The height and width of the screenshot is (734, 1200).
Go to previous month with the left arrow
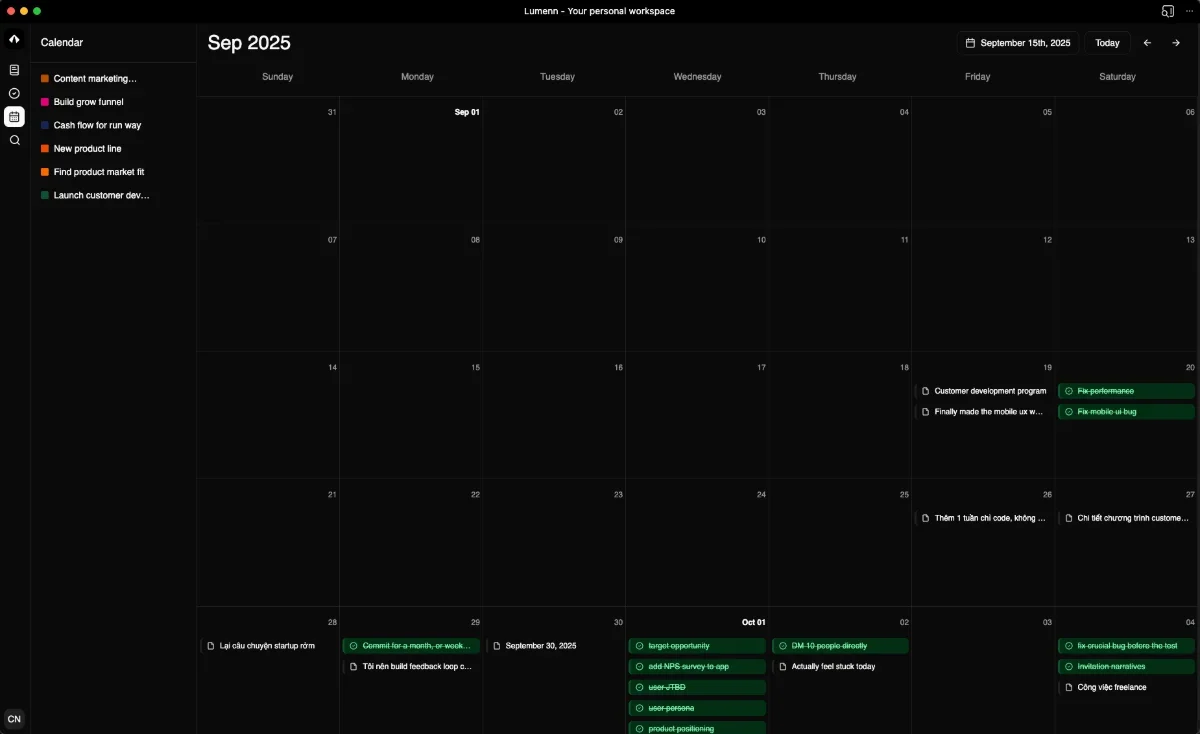(1147, 42)
